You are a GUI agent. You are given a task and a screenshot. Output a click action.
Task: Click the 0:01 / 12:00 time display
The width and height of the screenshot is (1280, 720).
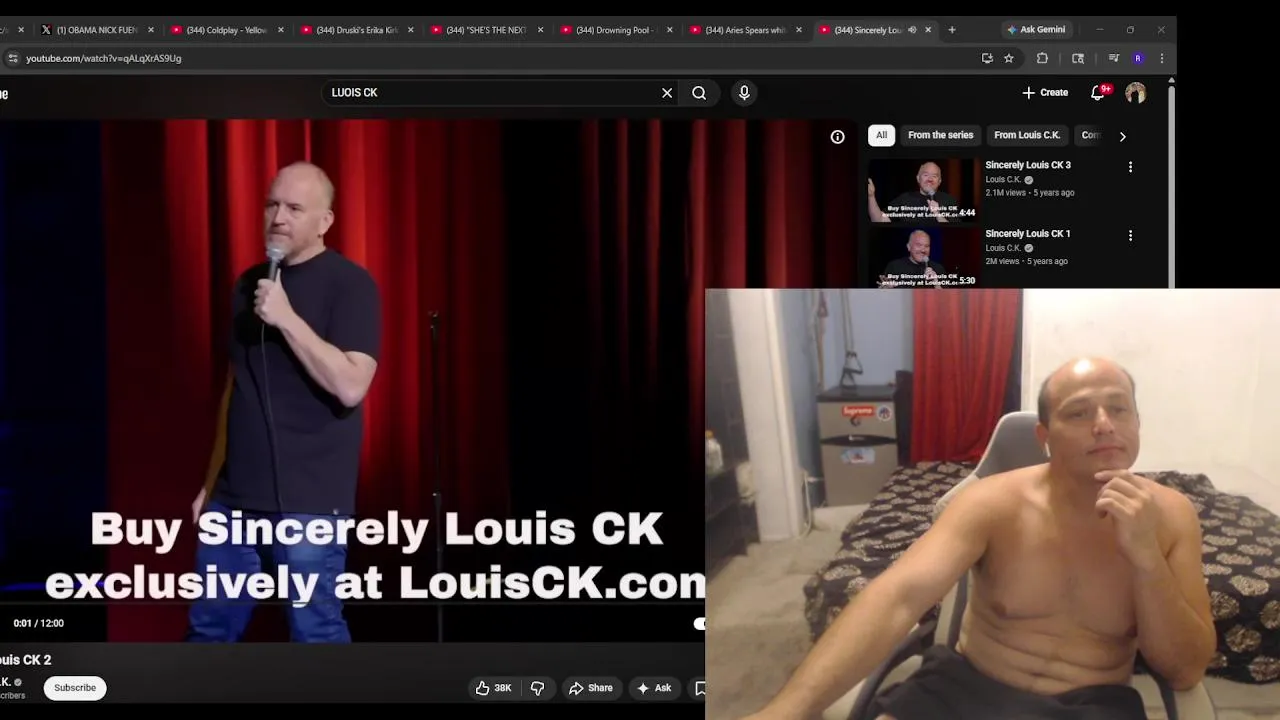point(39,623)
